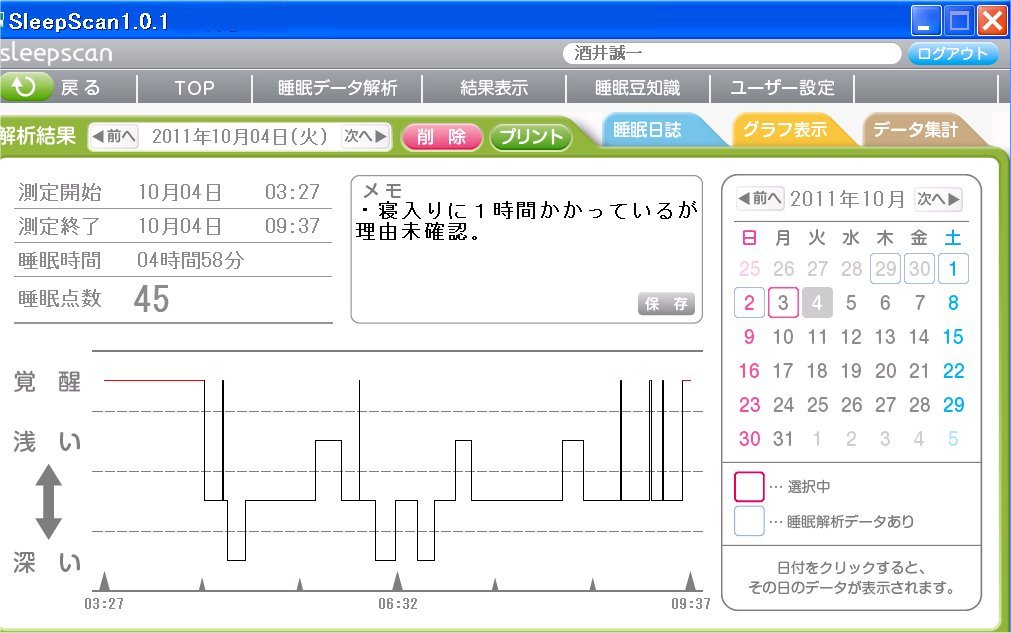Image resolution: width=1011 pixels, height=633 pixels.
Task: Click the green back arrow icon
Action: [24, 88]
